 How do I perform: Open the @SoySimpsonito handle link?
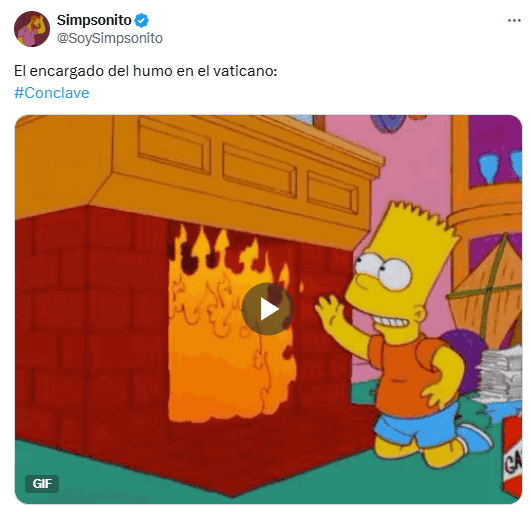(x=110, y=38)
